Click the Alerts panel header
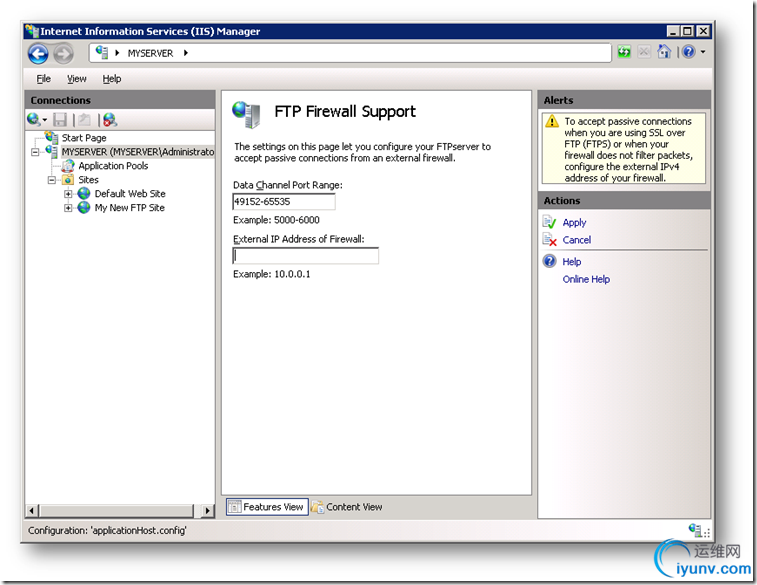757x585 pixels. click(x=624, y=100)
